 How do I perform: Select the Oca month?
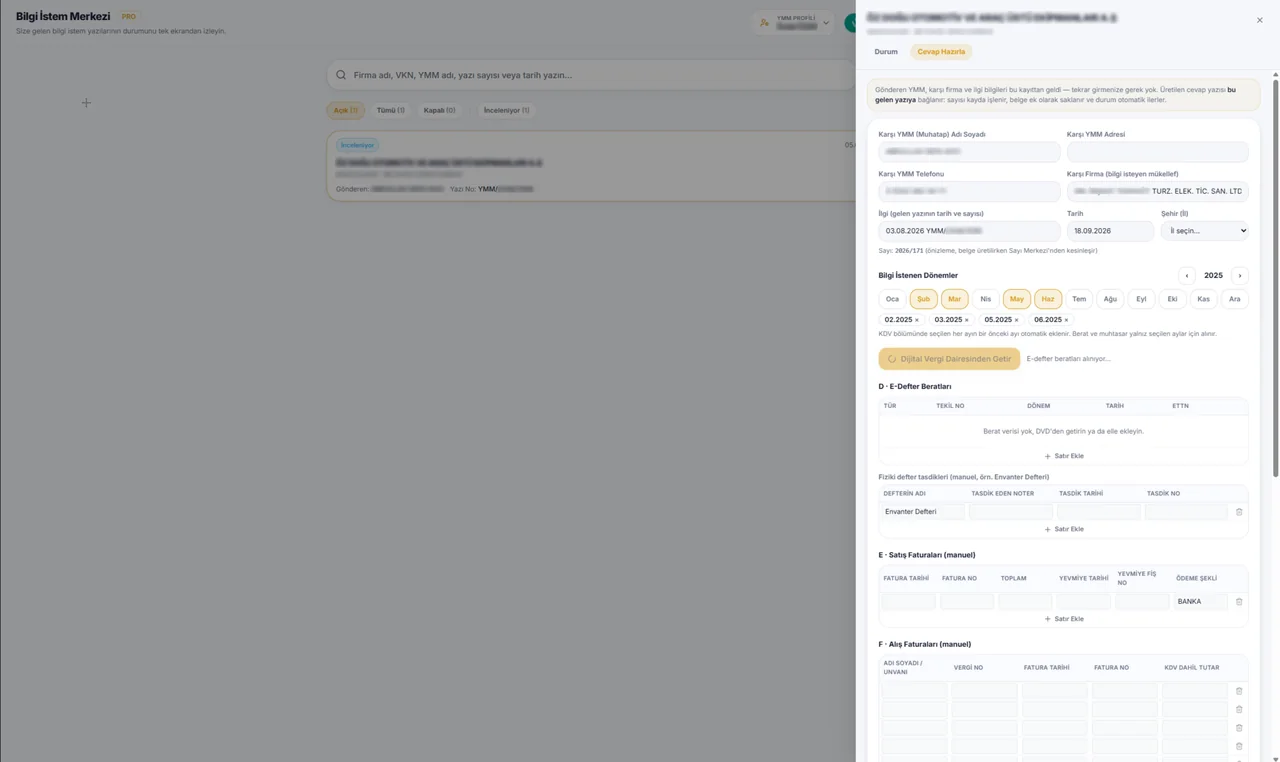(x=893, y=299)
